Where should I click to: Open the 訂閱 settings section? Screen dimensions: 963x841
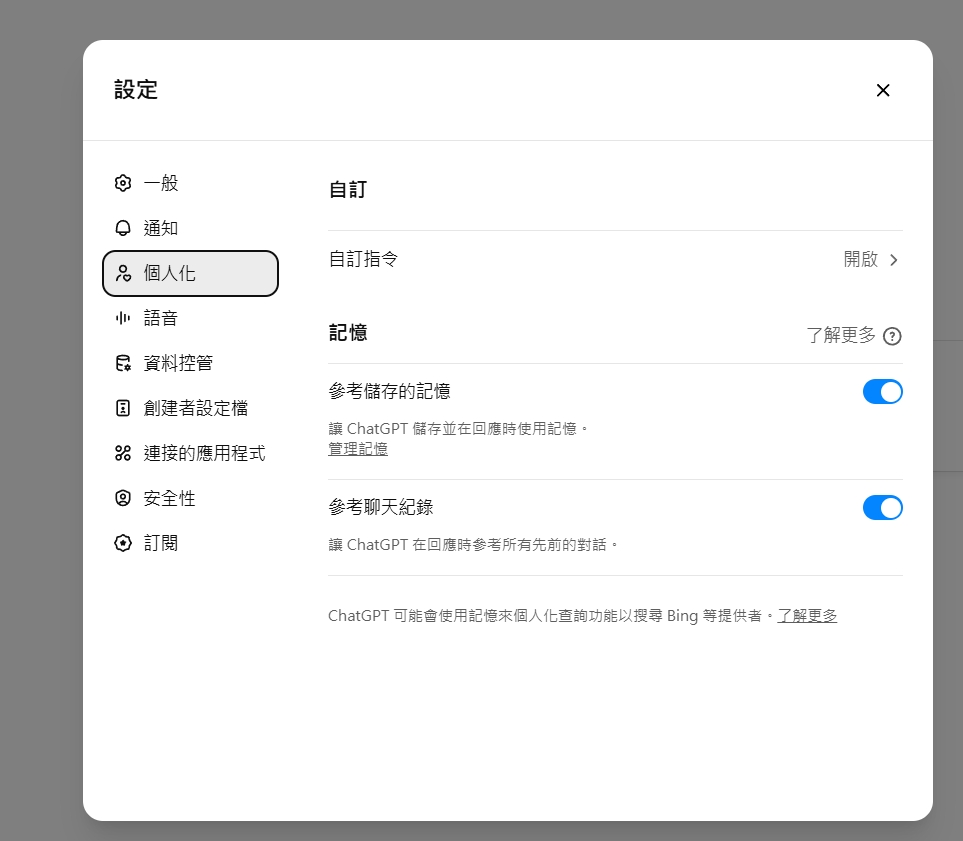pyautogui.click(x=190, y=543)
